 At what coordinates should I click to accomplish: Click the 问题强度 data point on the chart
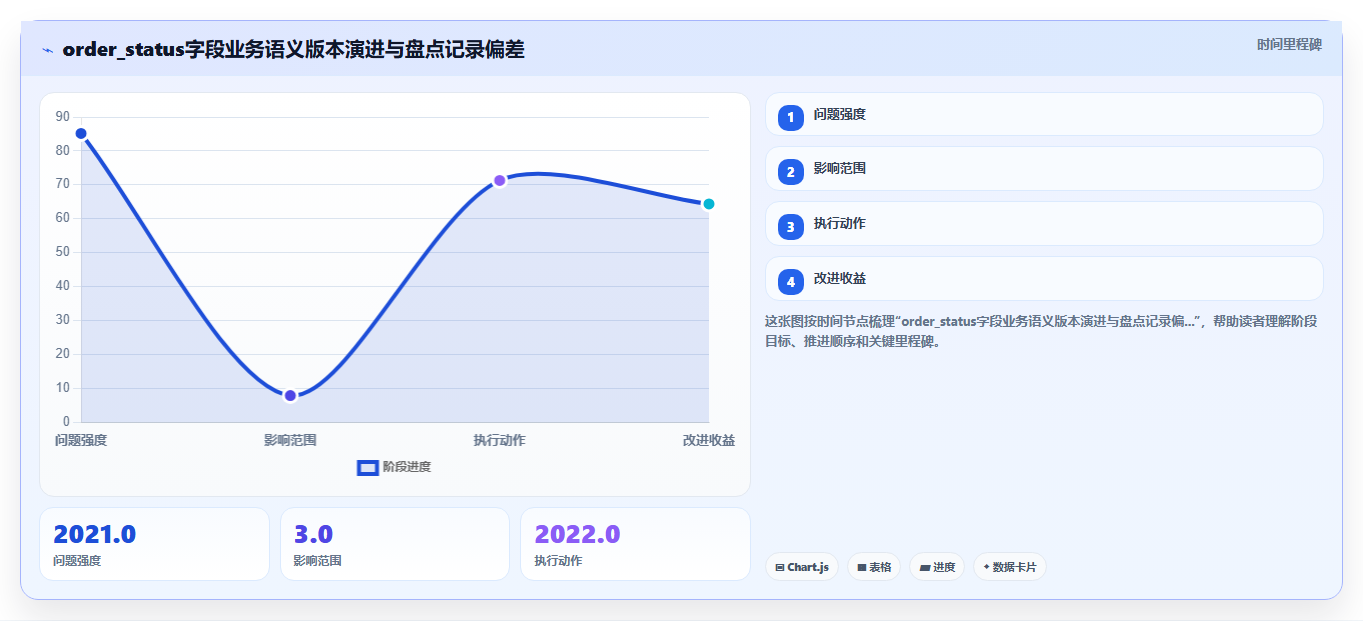tap(81, 134)
